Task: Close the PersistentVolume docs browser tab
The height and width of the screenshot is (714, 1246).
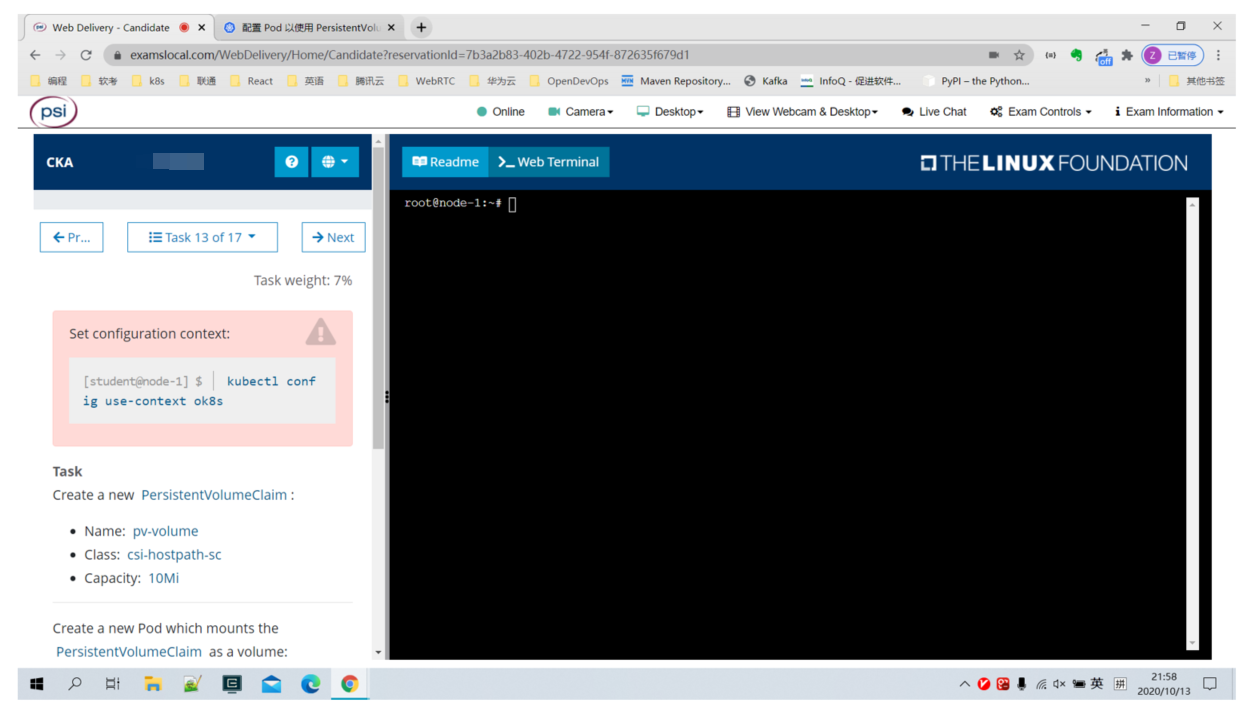Action: click(x=391, y=28)
